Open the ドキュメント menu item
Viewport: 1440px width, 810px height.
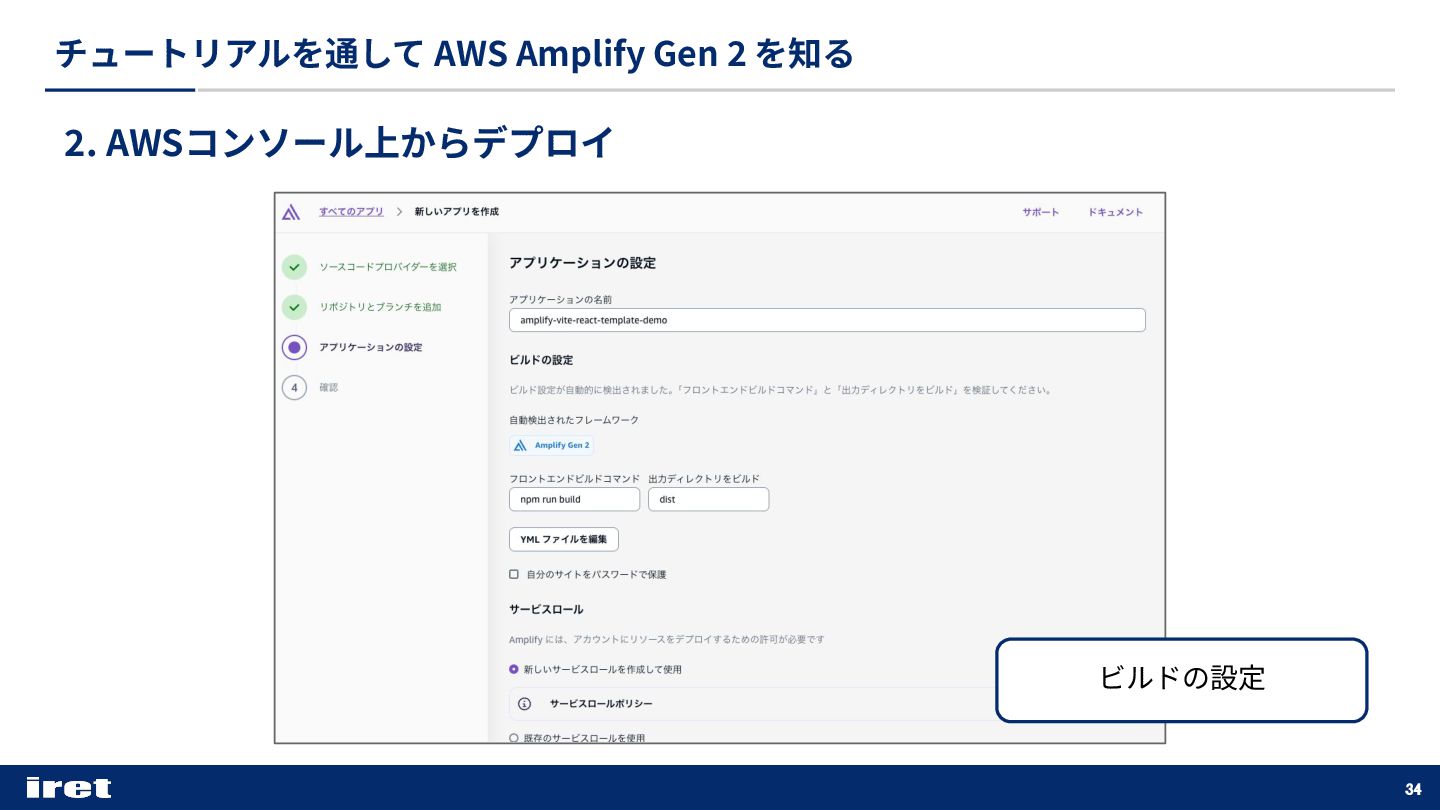1115,212
